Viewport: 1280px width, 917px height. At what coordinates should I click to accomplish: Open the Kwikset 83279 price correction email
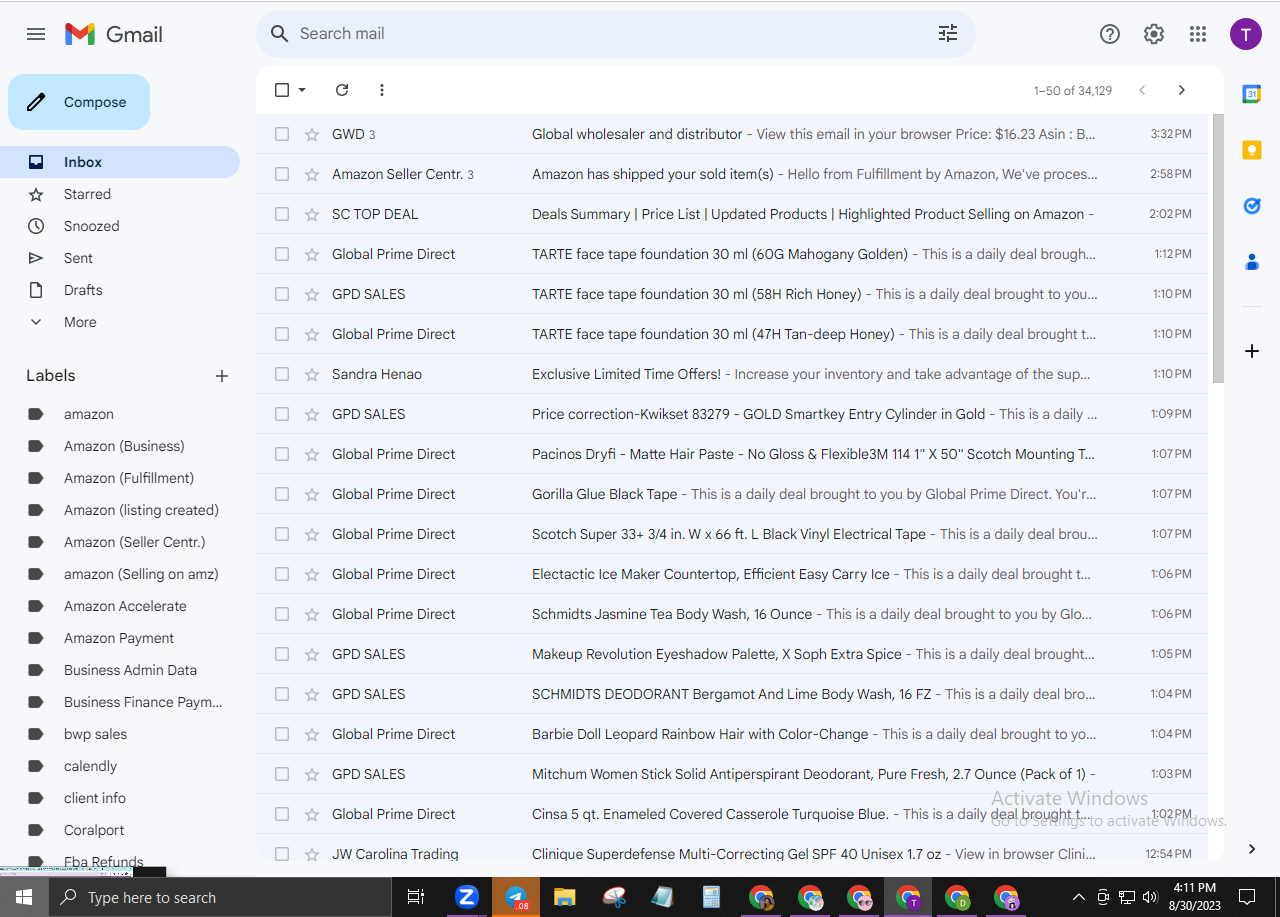(732, 414)
